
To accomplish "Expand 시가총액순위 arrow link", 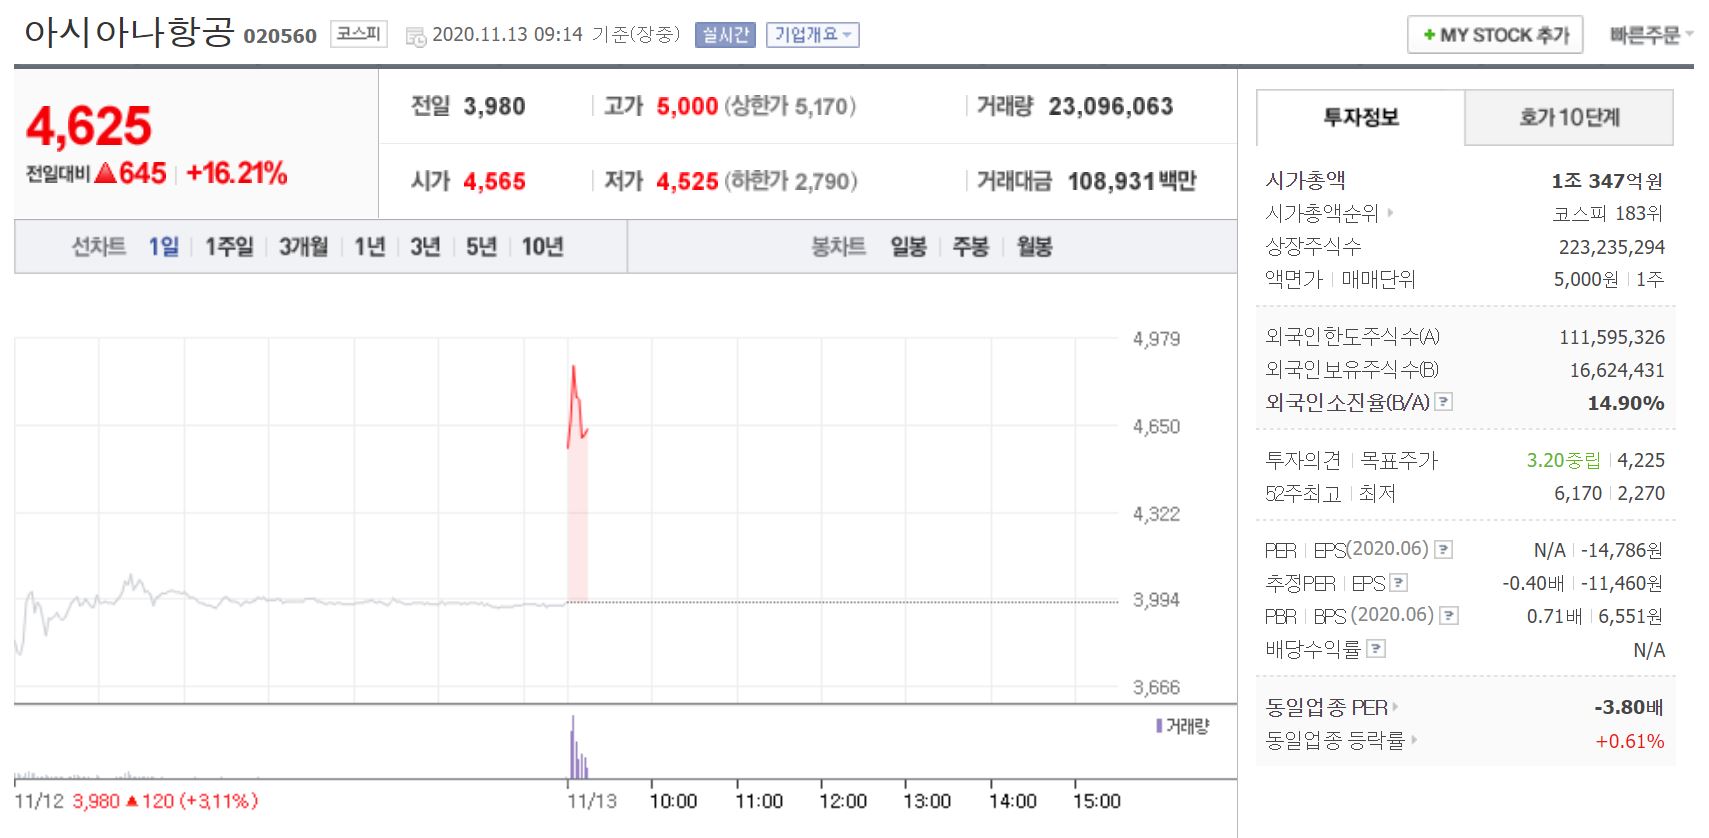I will [1390, 213].
